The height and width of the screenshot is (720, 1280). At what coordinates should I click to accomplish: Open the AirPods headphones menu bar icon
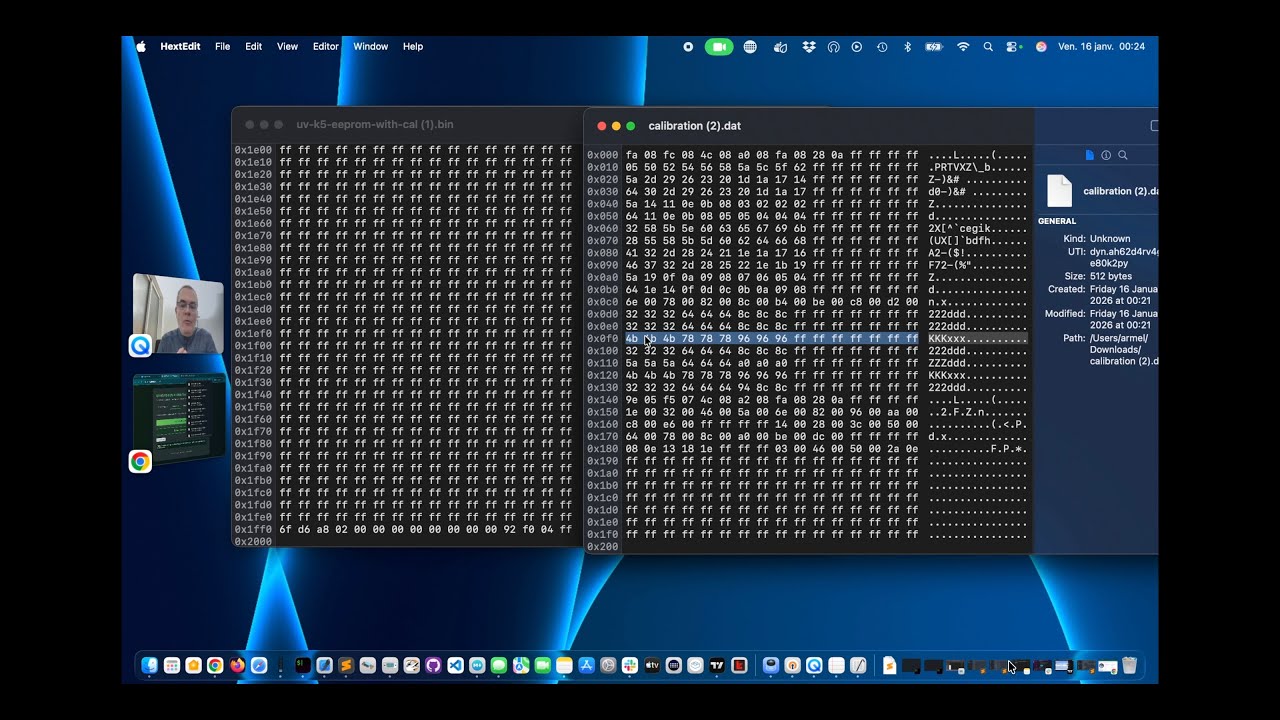click(x=833, y=46)
